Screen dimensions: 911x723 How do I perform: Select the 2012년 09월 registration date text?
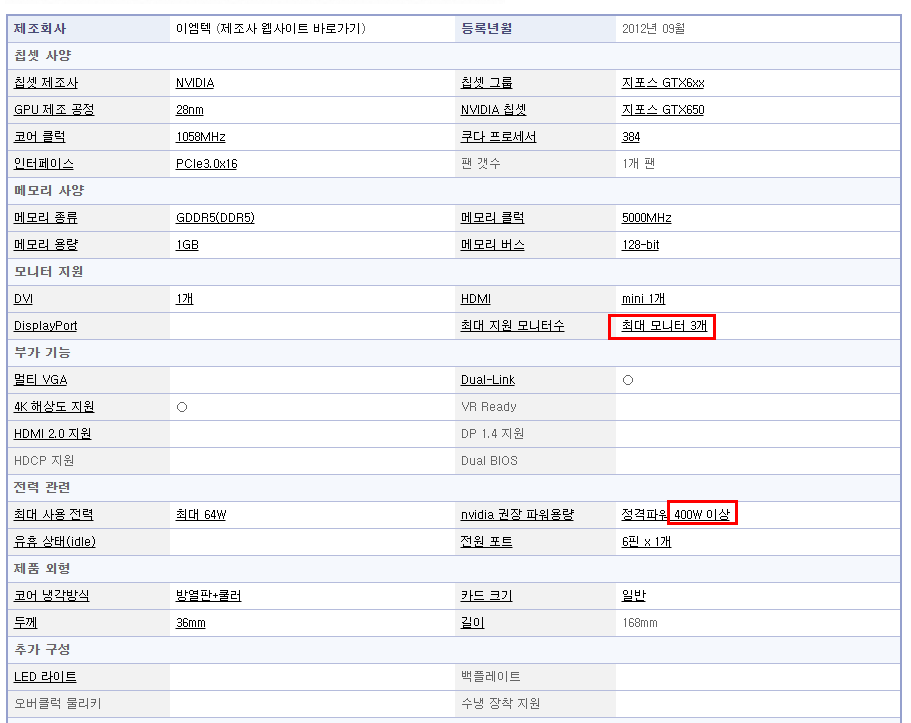653,29
